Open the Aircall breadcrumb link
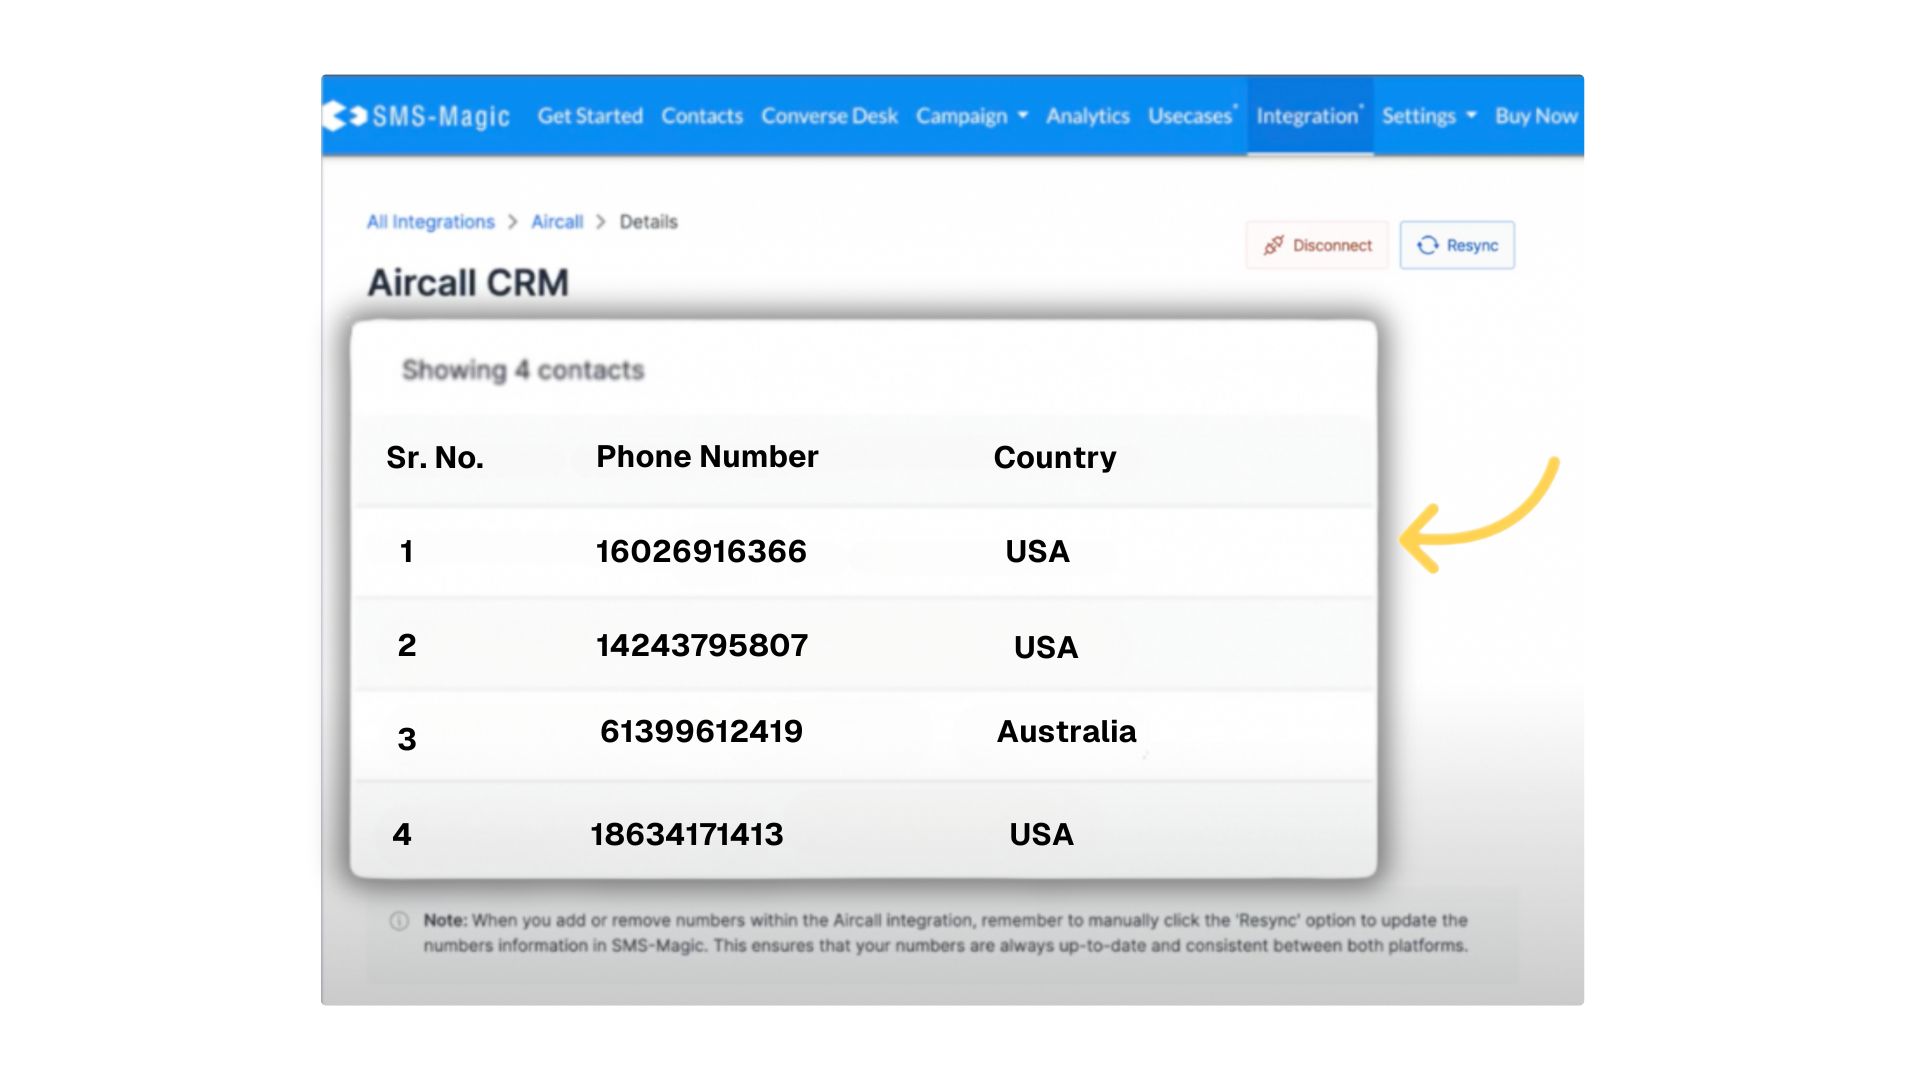Screen dimensions: 1920x1080 pyautogui.click(x=557, y=222)
